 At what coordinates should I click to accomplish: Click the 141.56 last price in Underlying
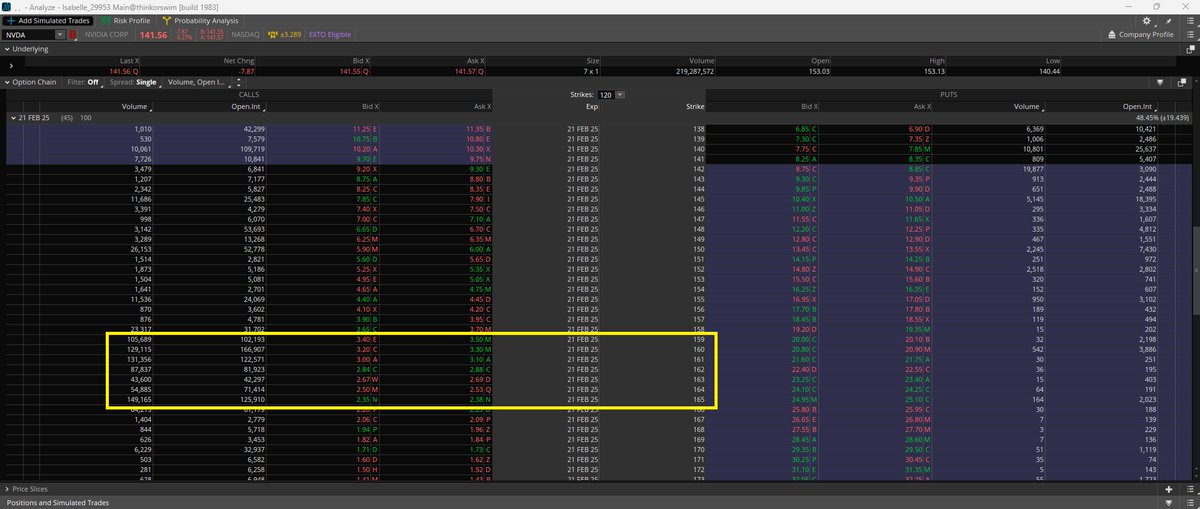121,72
